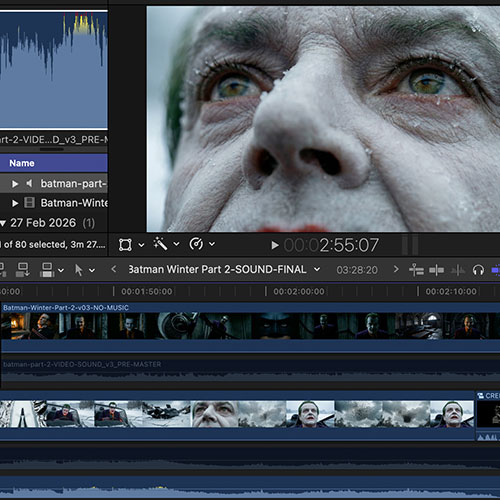Click ruler mark 00:01:50:00
This screenshot has height=500, width=500.
point(147,291)
